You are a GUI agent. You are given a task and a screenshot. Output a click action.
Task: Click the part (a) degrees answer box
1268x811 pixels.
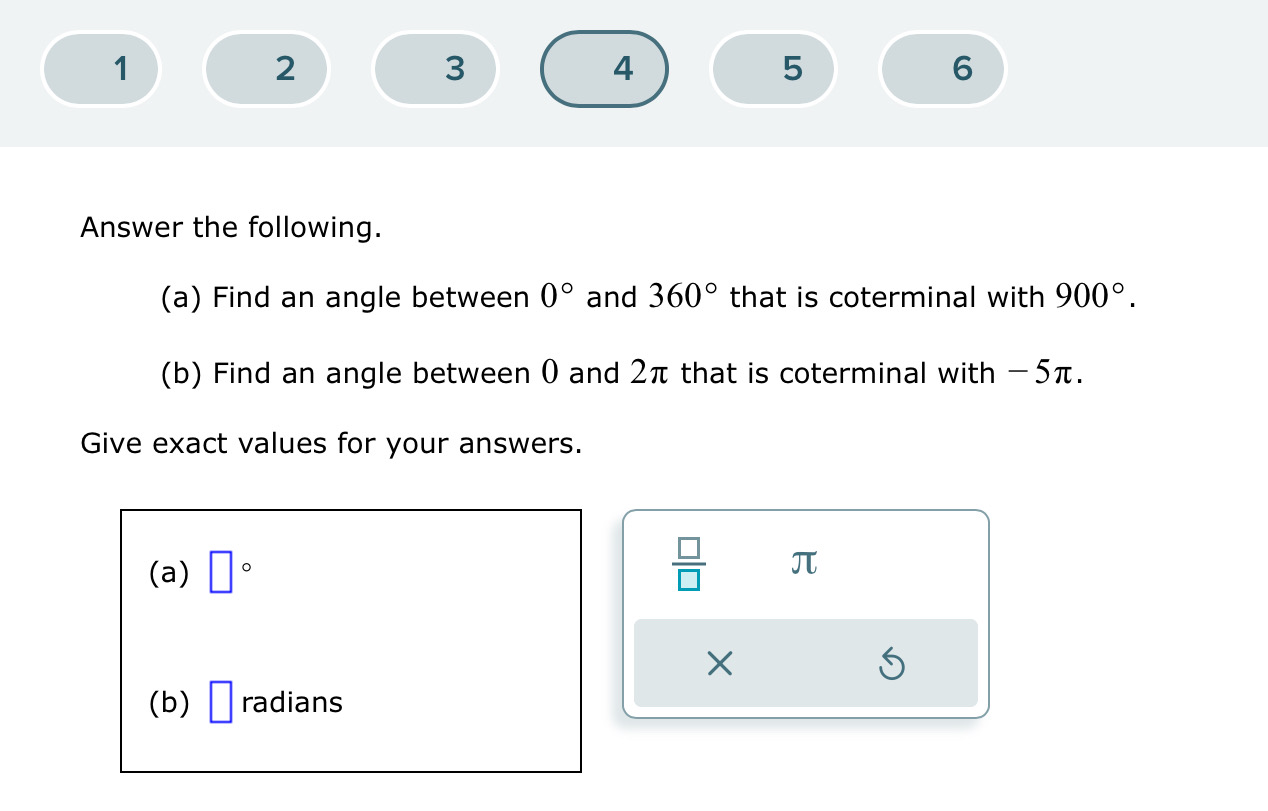pos(222,571)
